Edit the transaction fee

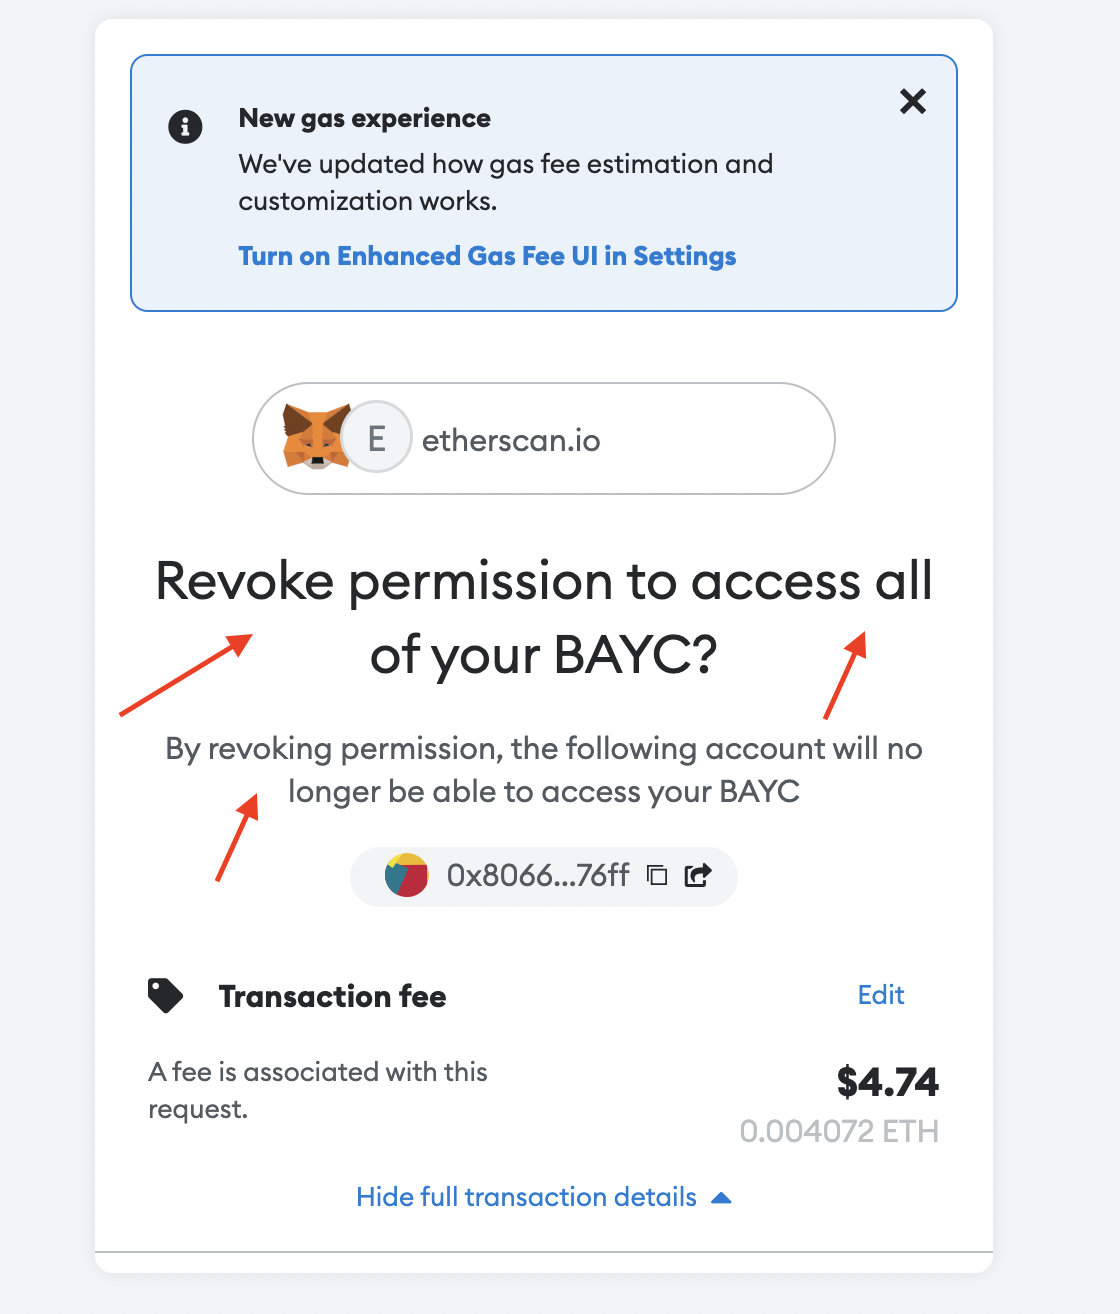coord(881,995)
